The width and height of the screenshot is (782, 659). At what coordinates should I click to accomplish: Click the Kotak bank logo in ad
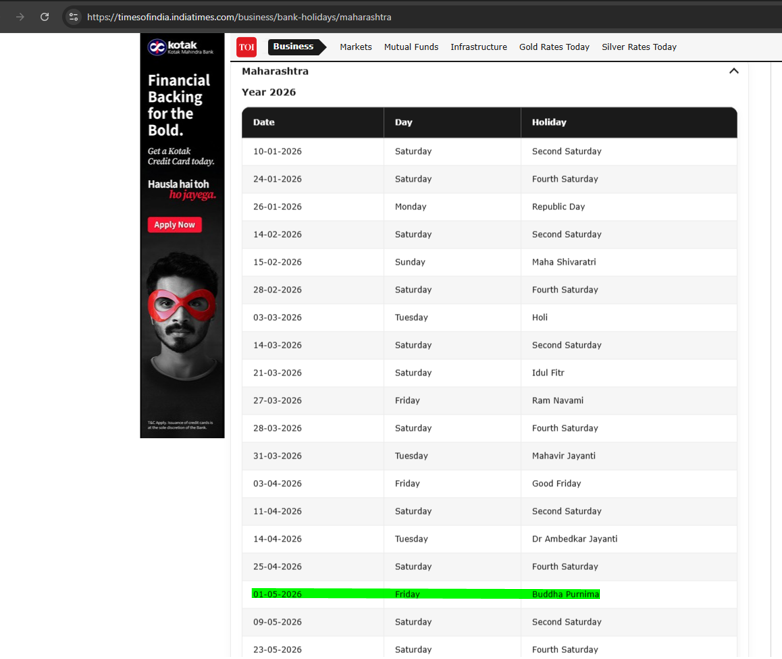[x=181, y=47]
